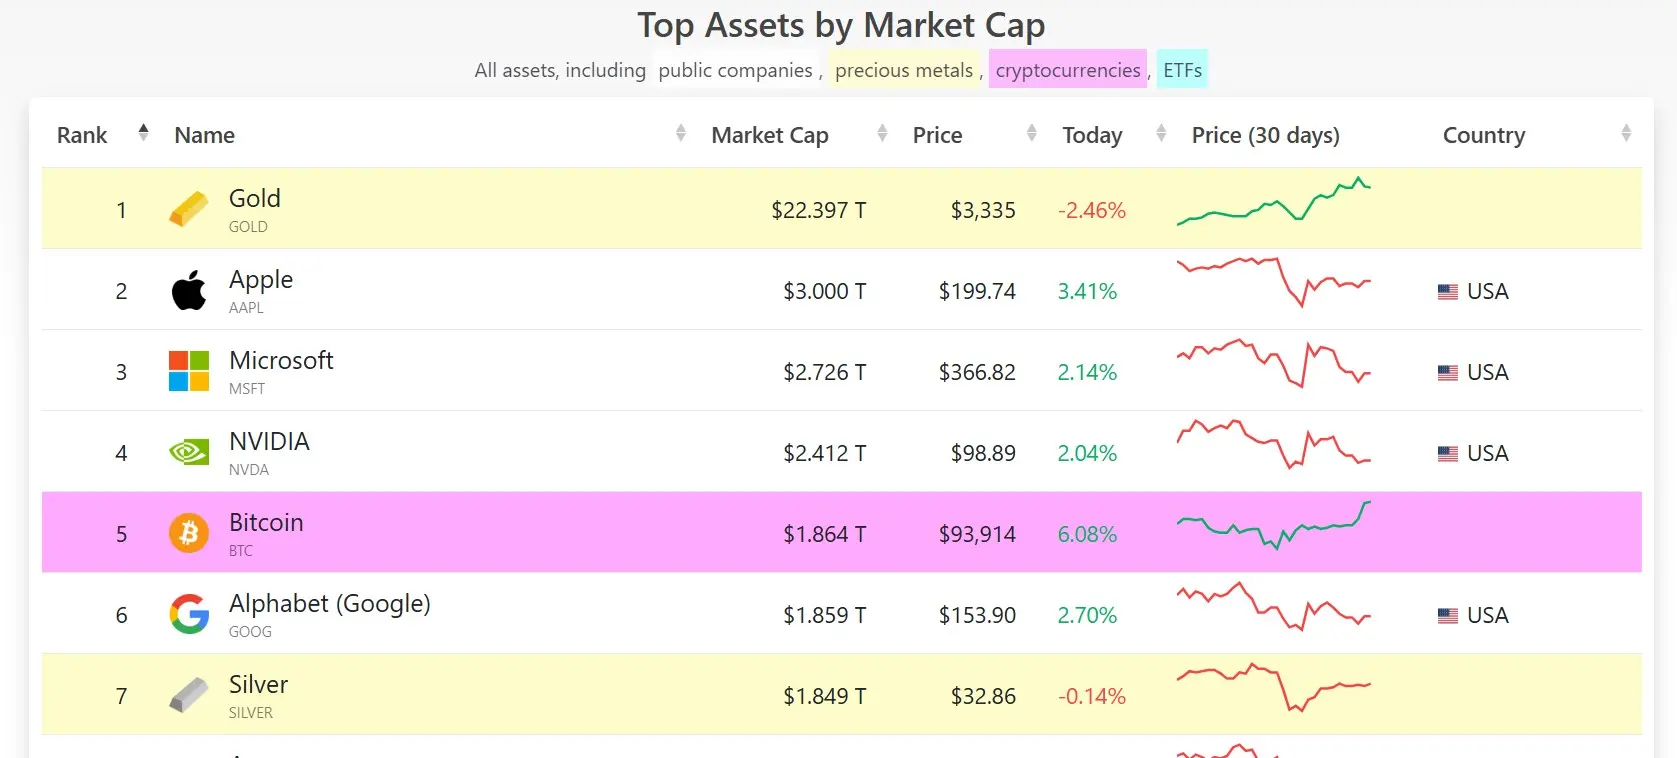
Task: Open Bitcoin's 30-day price chart
Action: tap(1273, 525)
